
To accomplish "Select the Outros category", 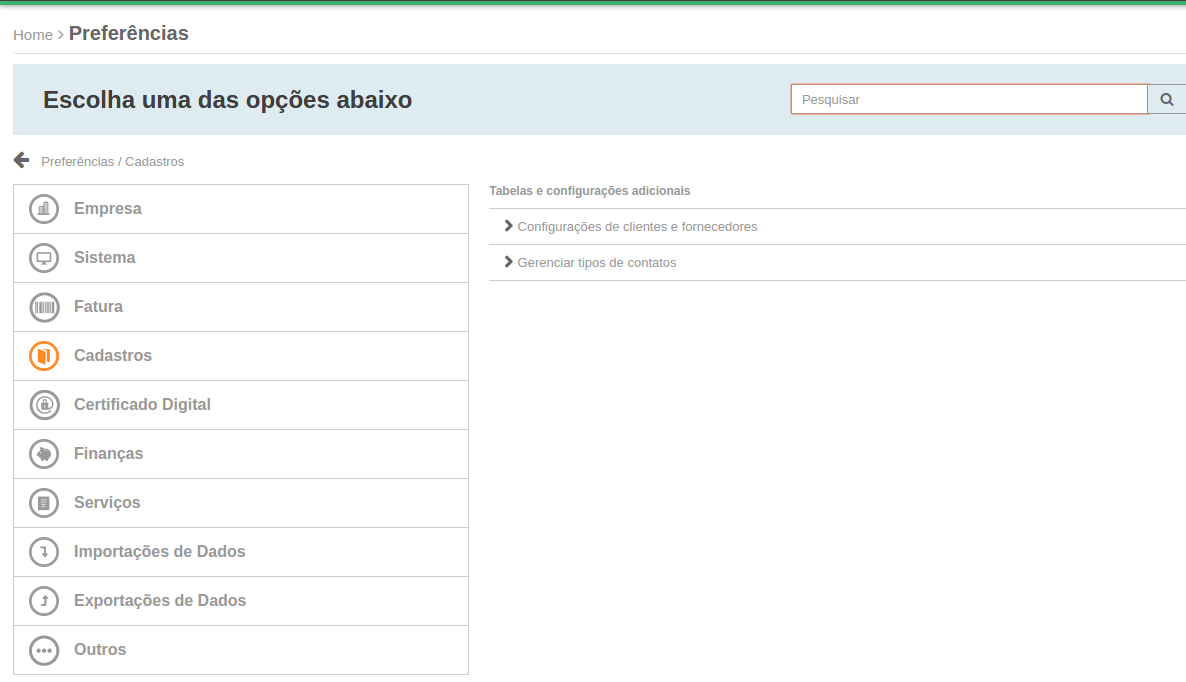I will point(241,649).
